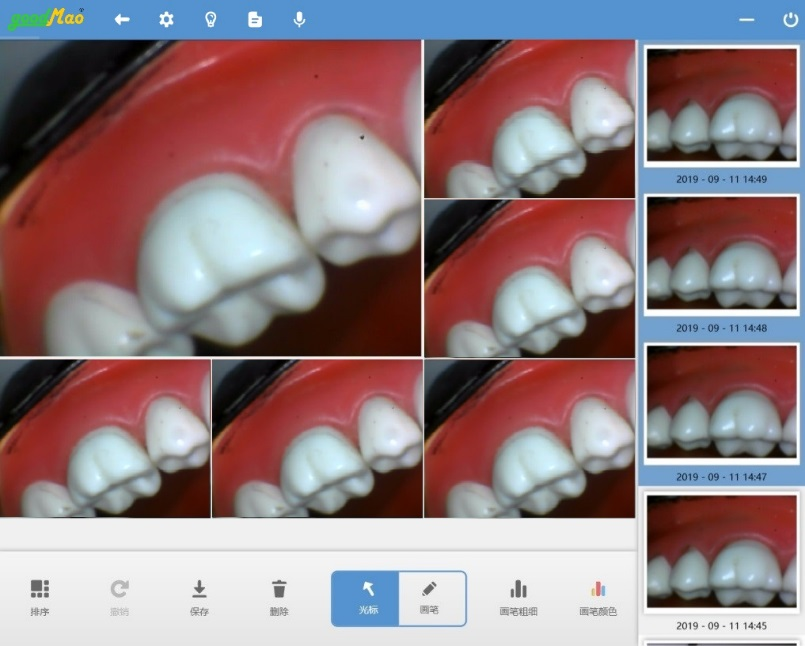Switch to 画笔 pen mode
Image resolution: width=805 pixels, height=646 pixels.
(431, 598)
